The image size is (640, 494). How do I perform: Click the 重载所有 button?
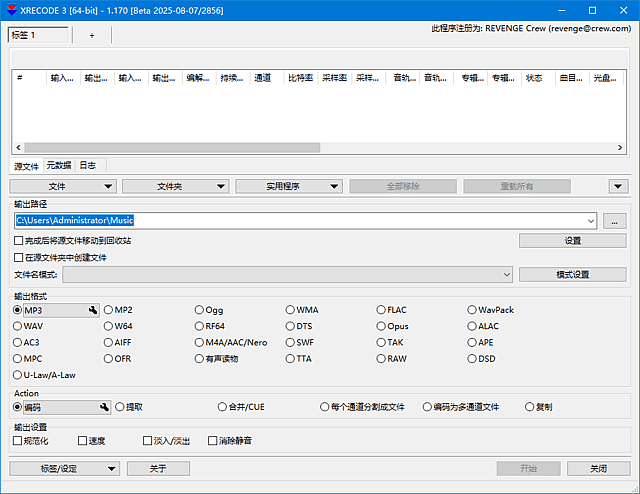(517, 187)
